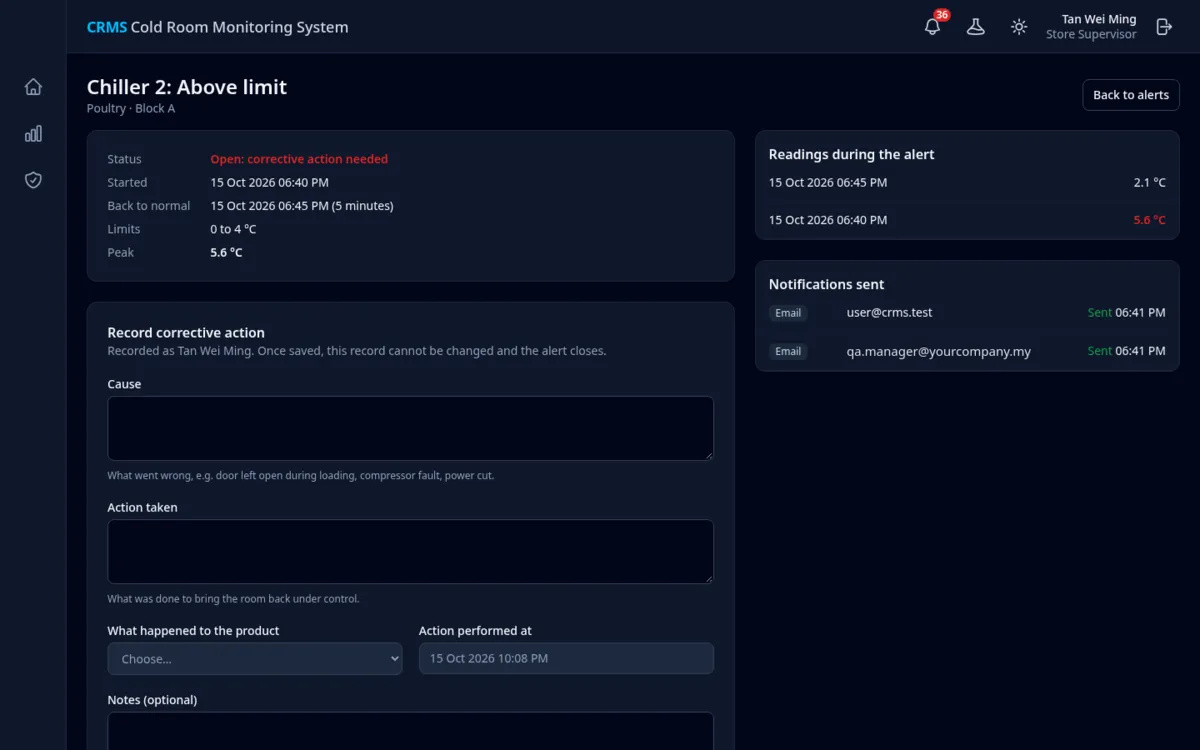The height and width of the screenshot is (750, 1200).
Task: Select the 2.1 °C reading row at 06:45 PM
Action: click(x=967, y=183)
